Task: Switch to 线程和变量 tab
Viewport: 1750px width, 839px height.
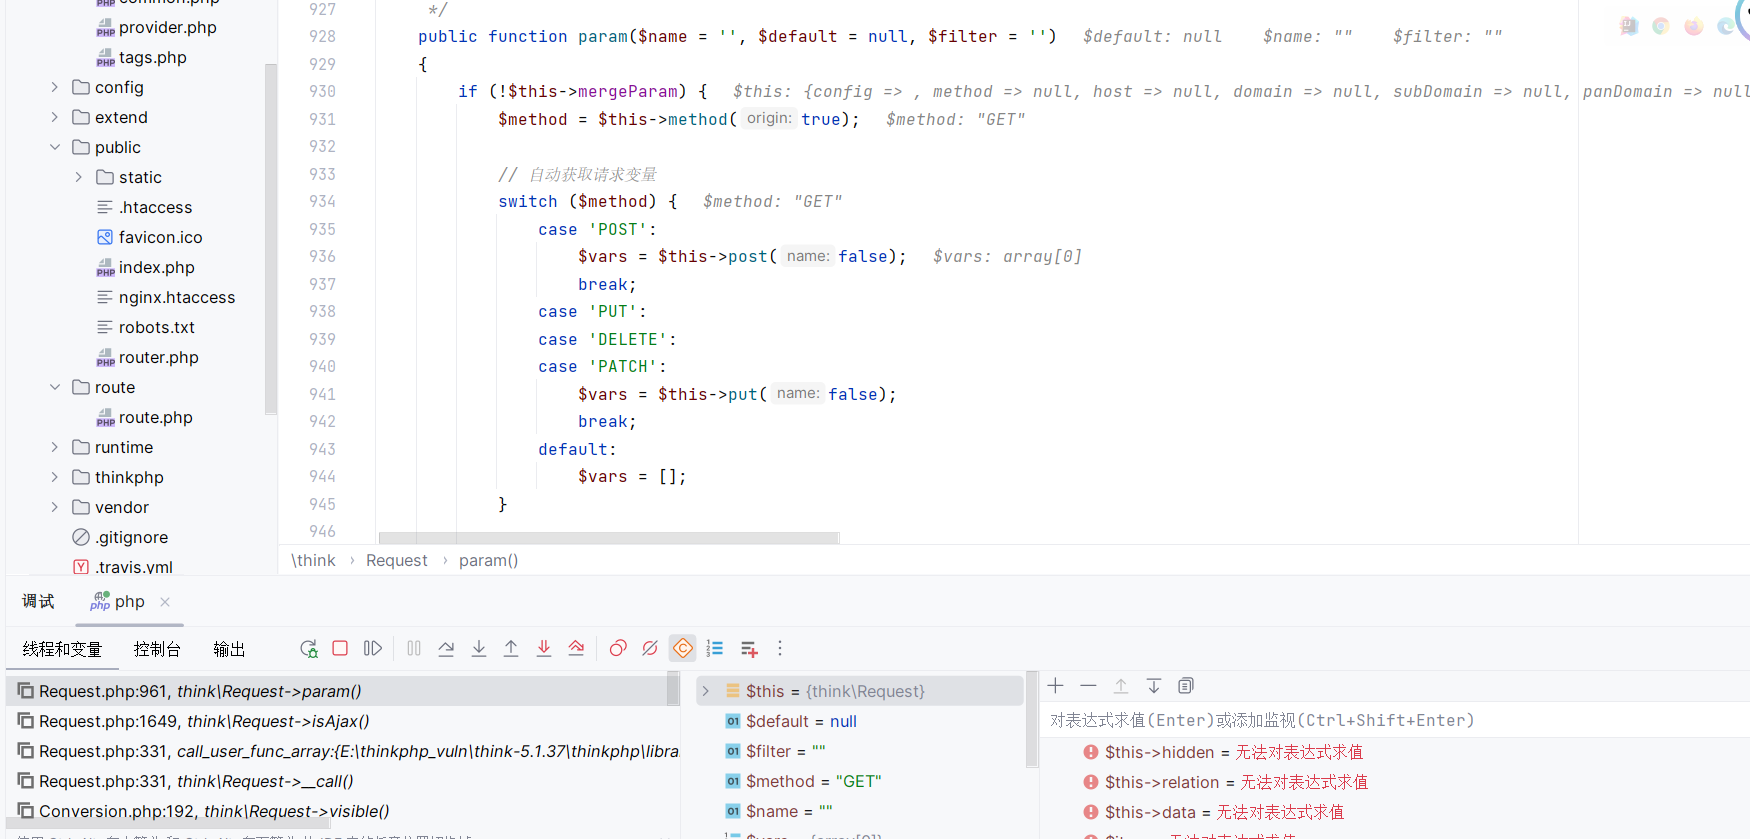Action: point(62,649)
